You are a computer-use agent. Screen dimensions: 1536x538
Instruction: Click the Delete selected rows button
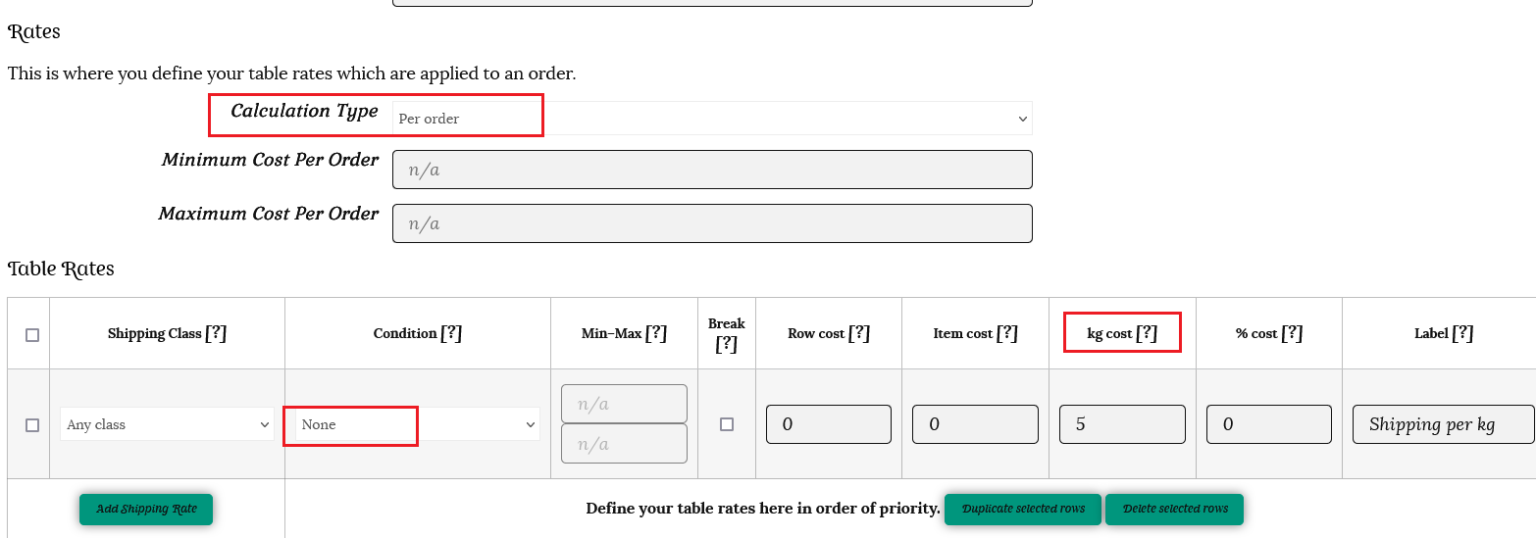[1174, 509]
